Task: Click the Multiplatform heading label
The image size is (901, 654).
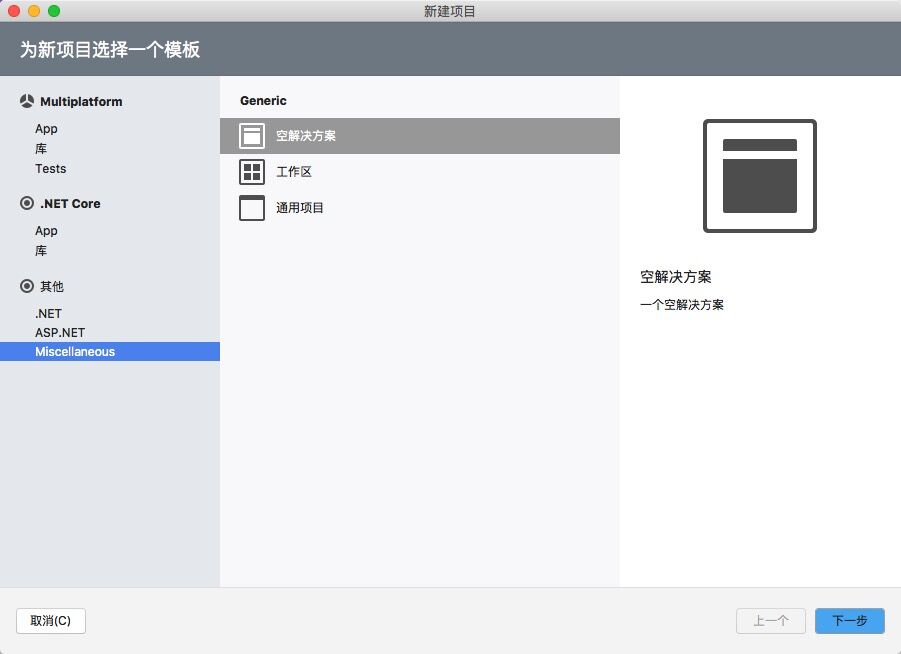Action: click(x=81, y=102)
